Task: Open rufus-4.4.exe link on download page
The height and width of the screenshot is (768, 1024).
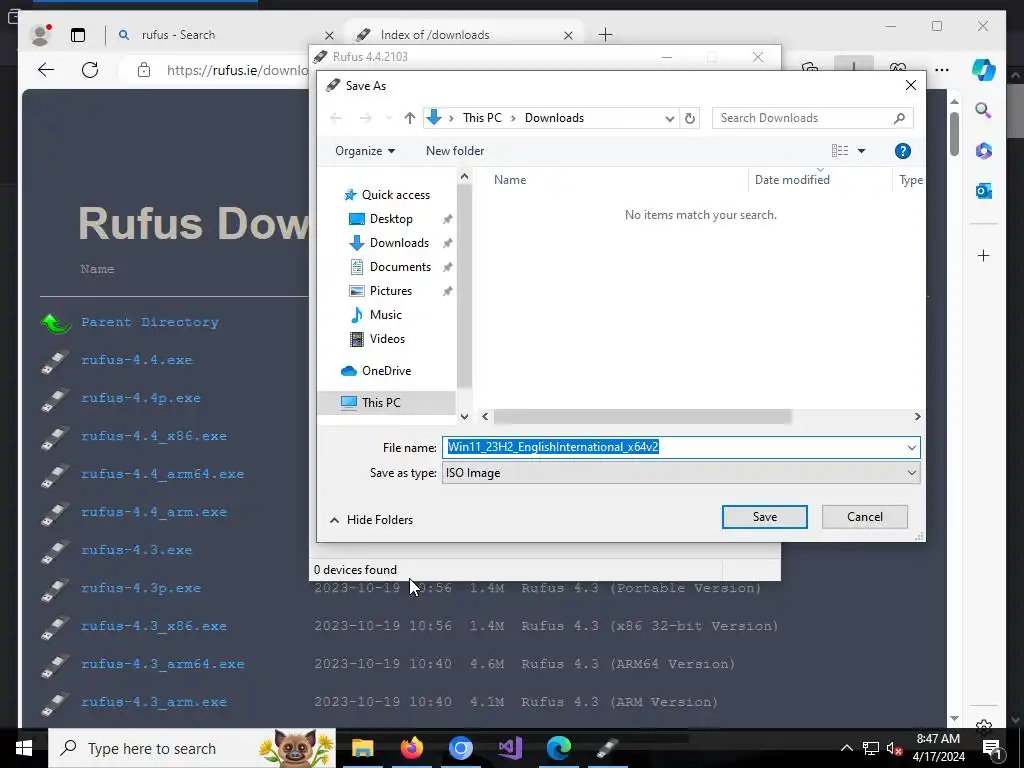Action: point(136,360)
